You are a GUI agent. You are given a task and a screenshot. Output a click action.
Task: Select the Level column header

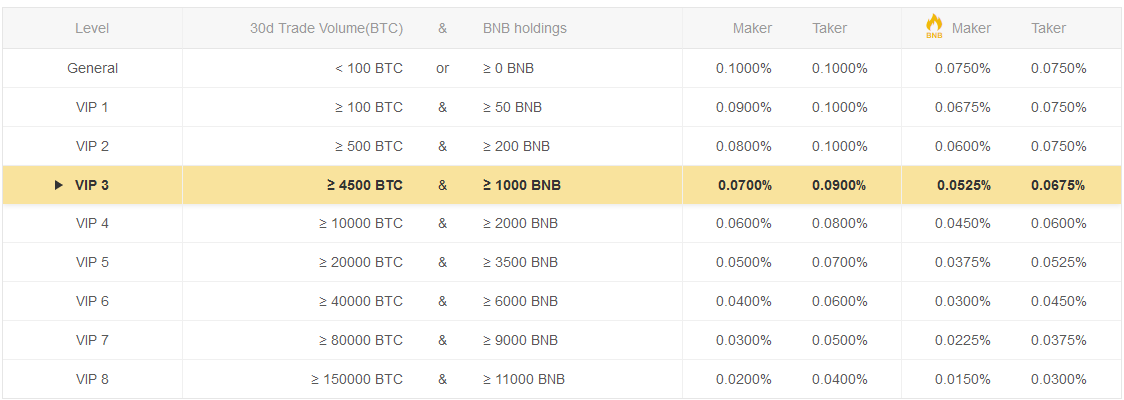coord(92,29)
